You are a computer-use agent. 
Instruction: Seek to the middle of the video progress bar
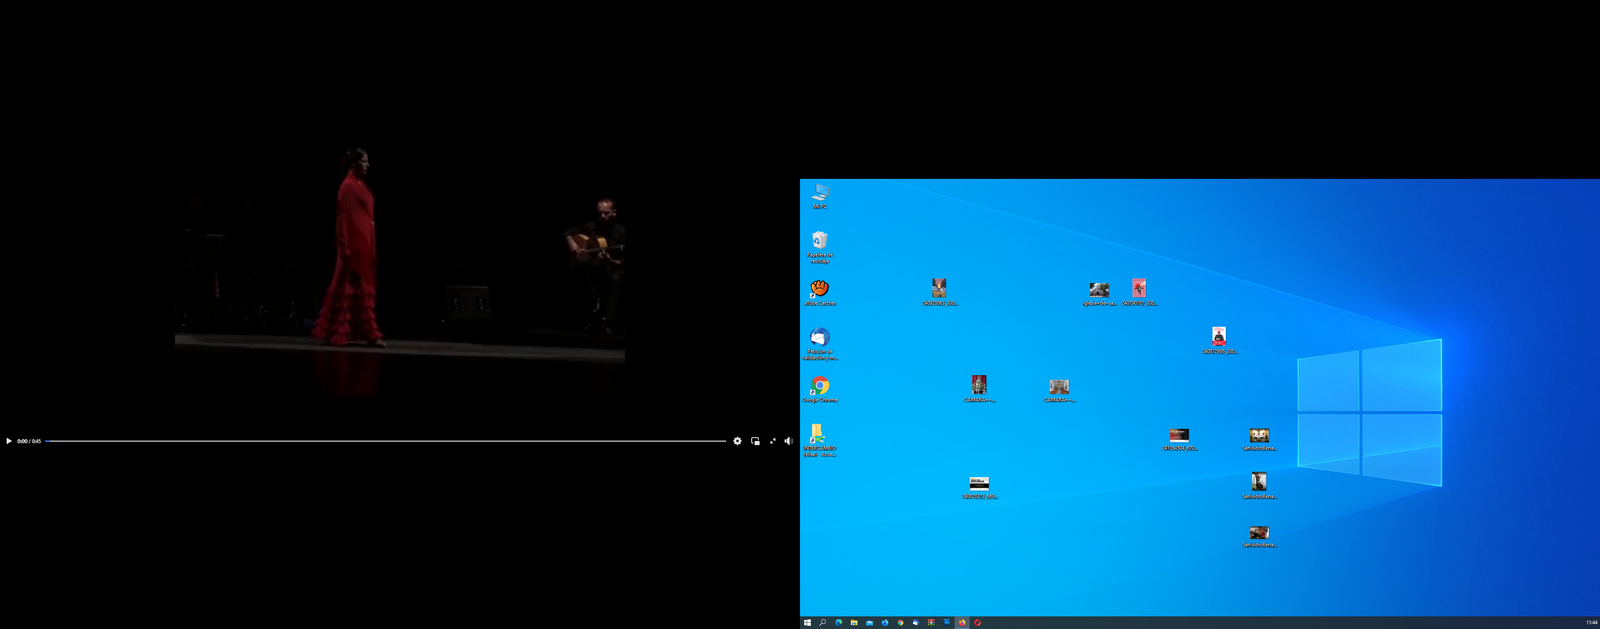point(385,441)
